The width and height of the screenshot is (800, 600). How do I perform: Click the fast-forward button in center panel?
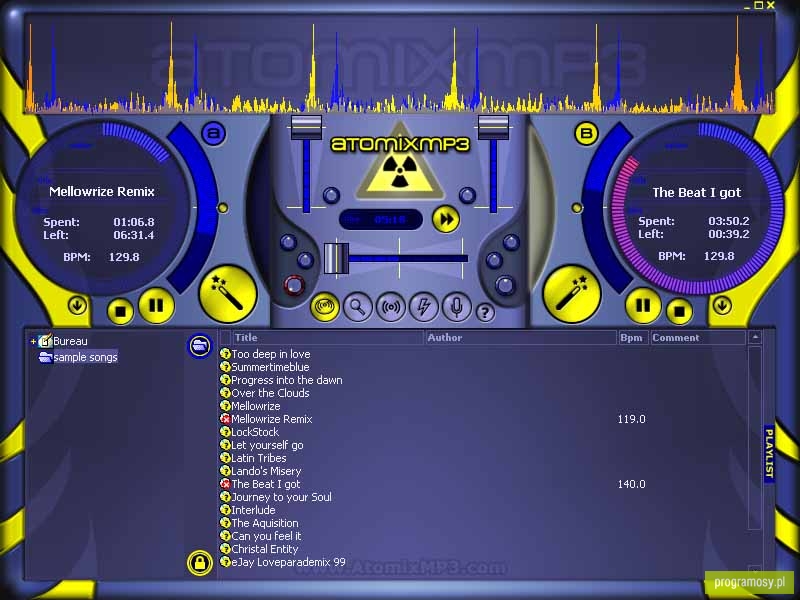pyautogui.click(x=446, y=219)
